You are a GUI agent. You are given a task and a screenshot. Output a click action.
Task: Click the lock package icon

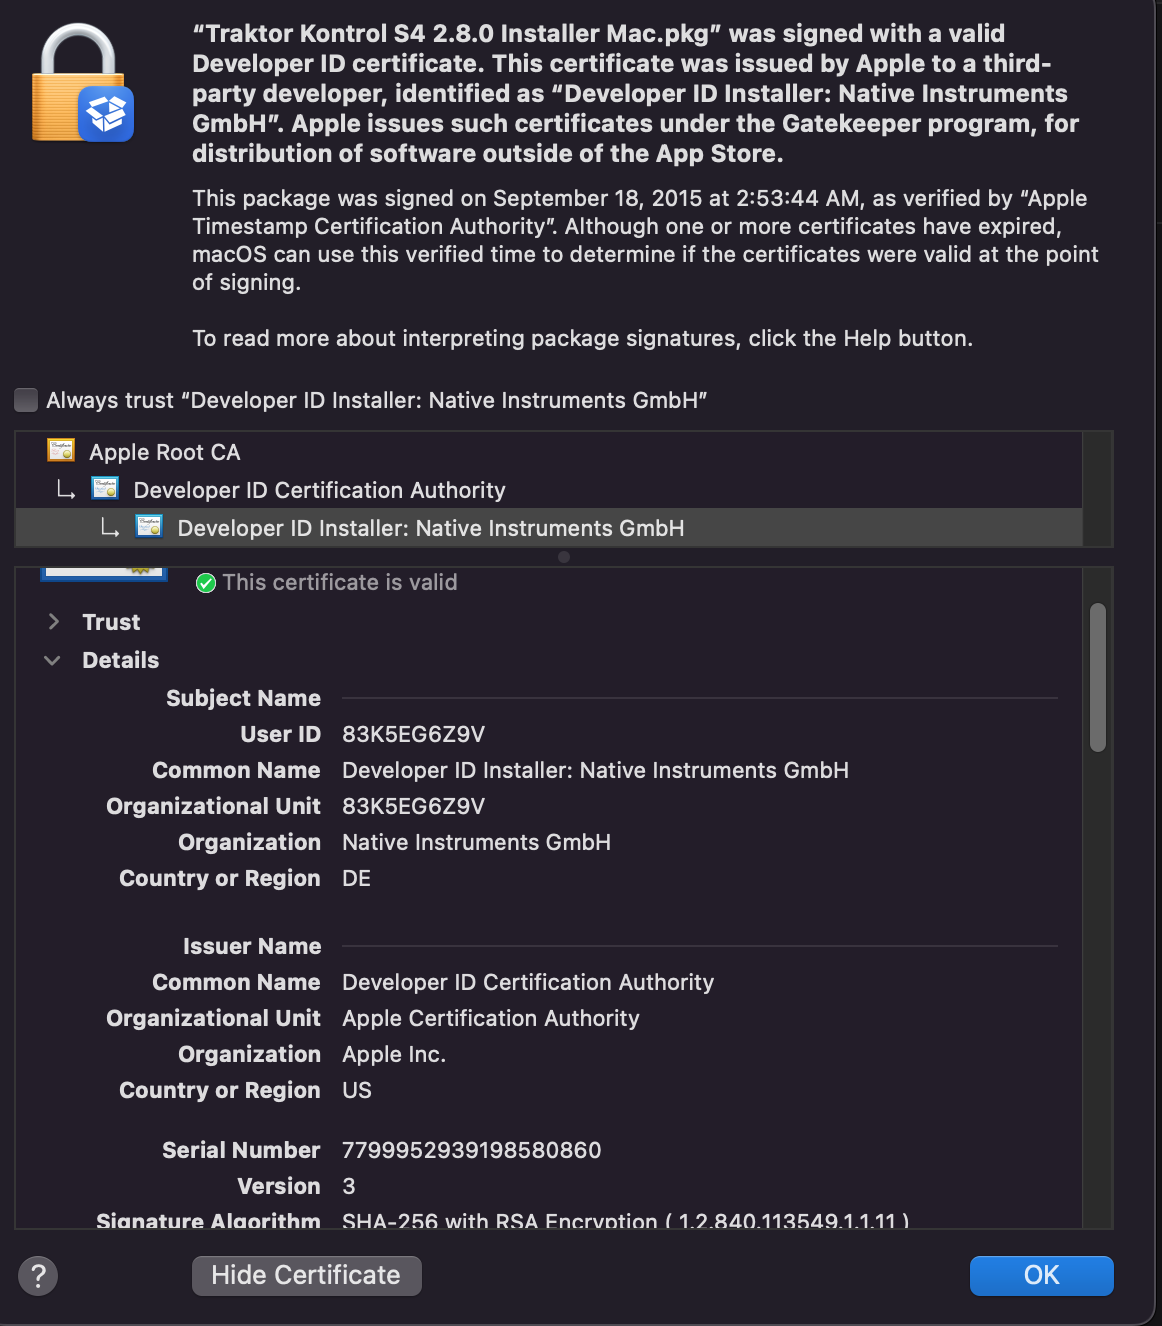click(82, 86)
